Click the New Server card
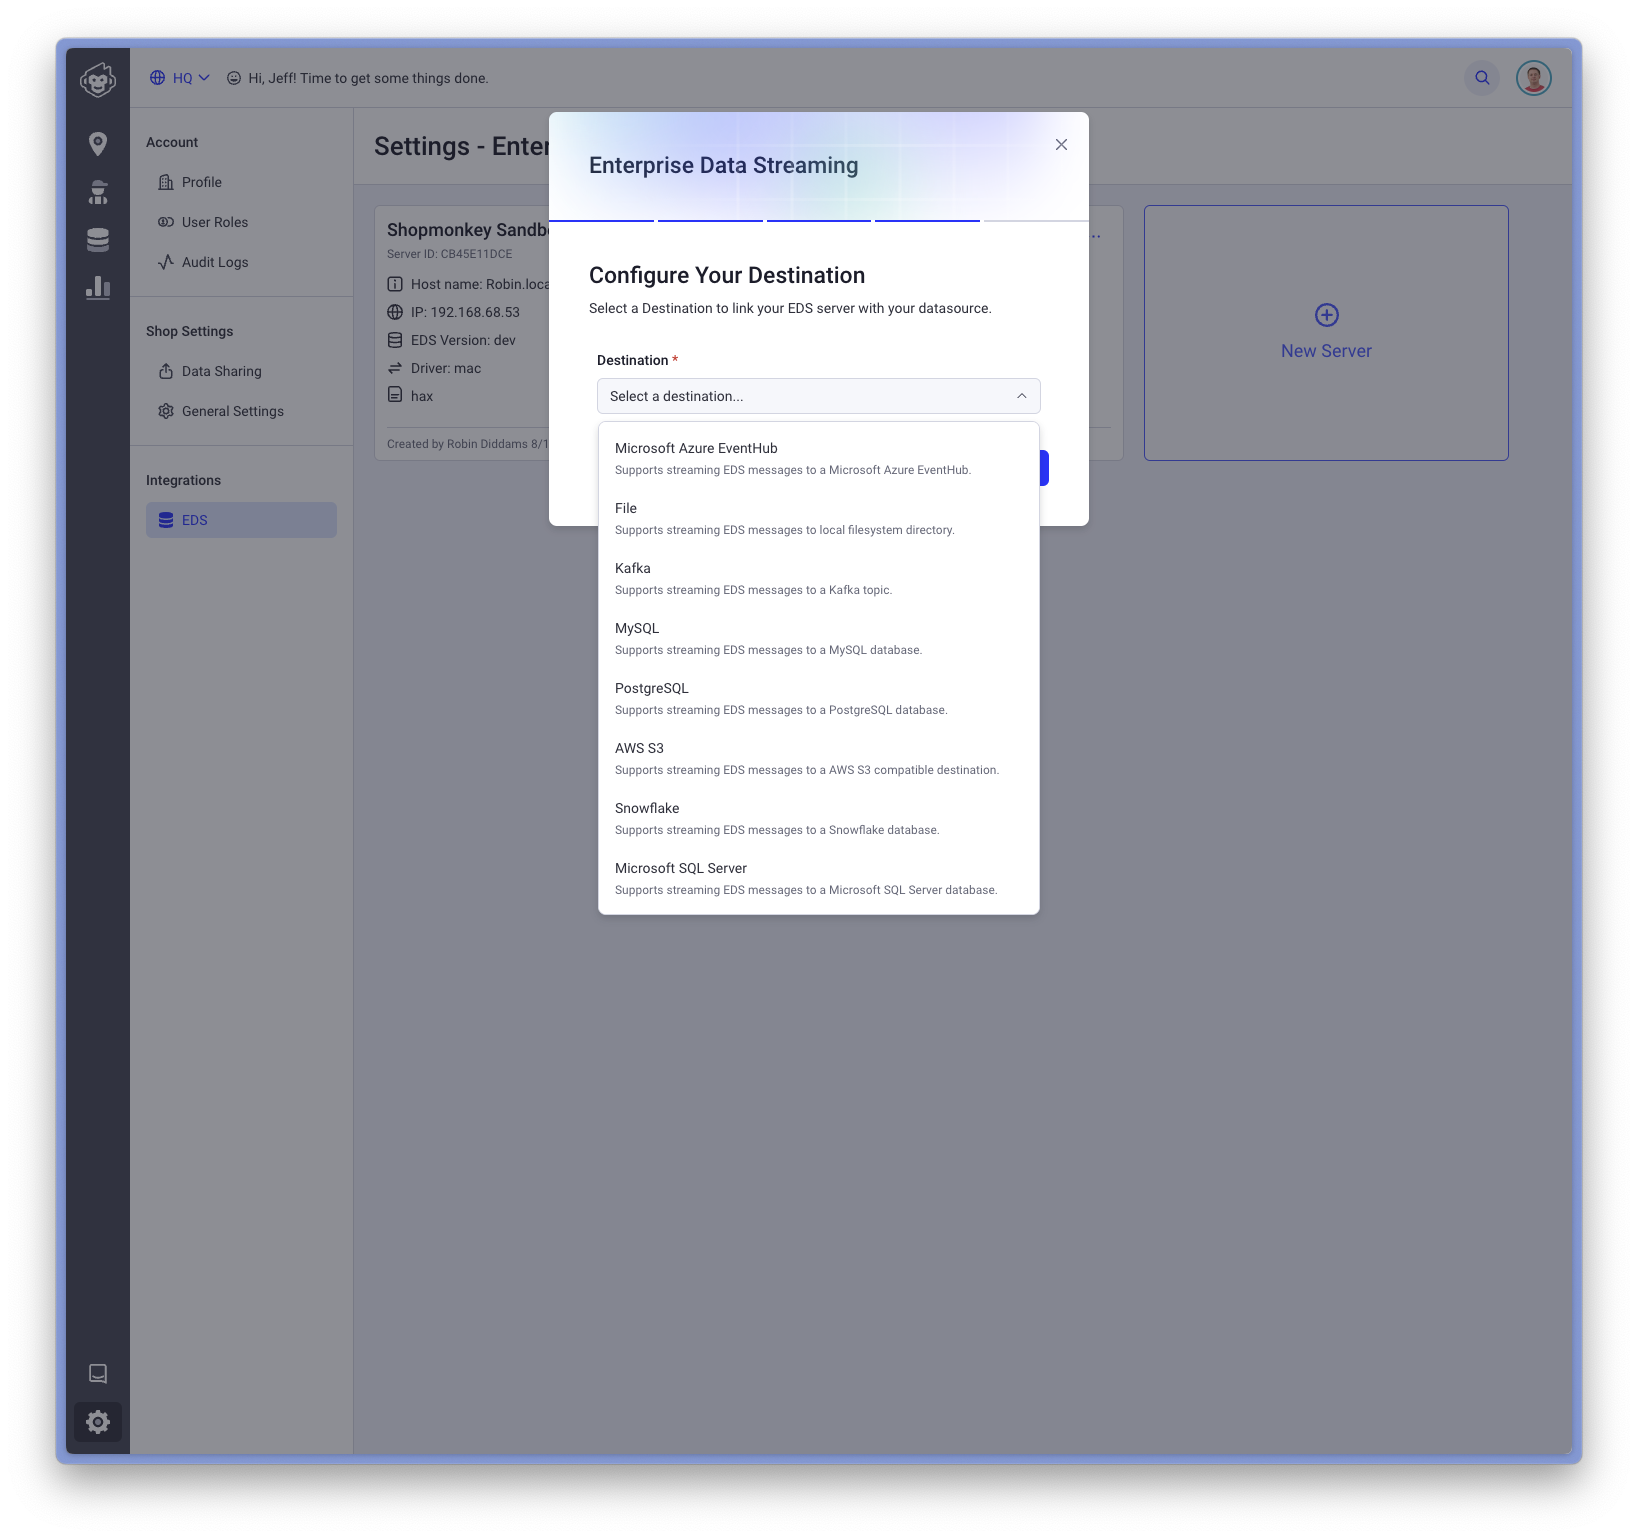1638x1538 pixels. click(1326, 333)
